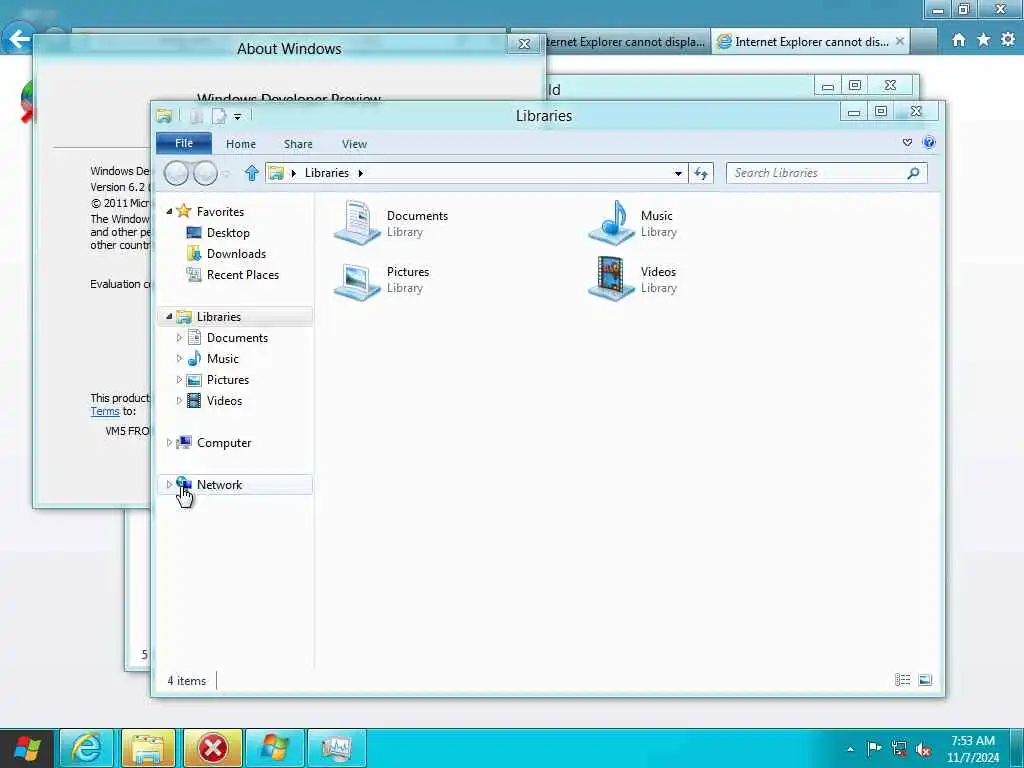Viewport: 1024px width, 768px height.
Task: Click the Help question mark icon
Action: pos(929,142)
